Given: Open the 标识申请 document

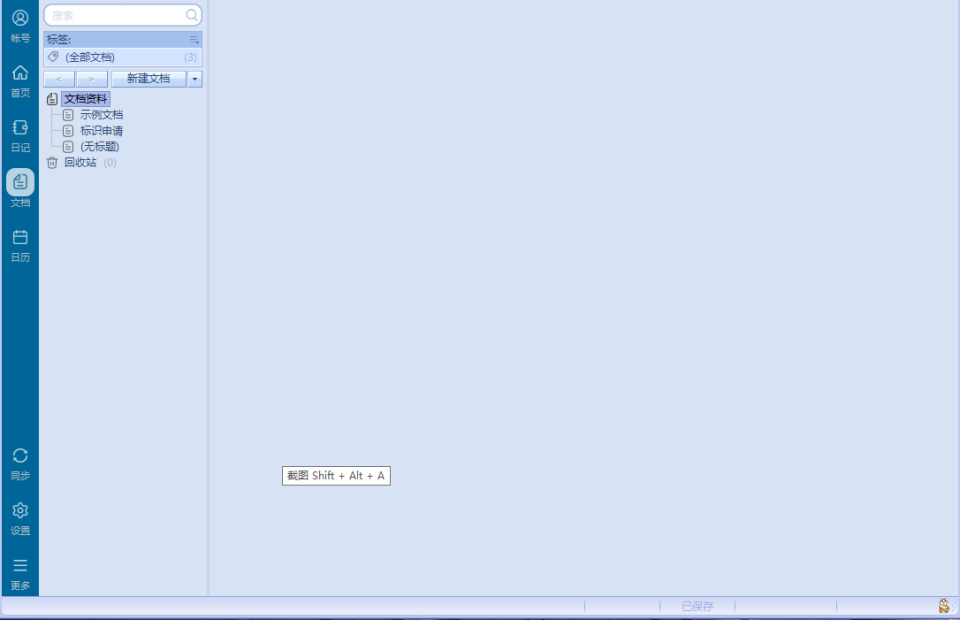Looking at the screenshot, I should click(x=101, y=131).
